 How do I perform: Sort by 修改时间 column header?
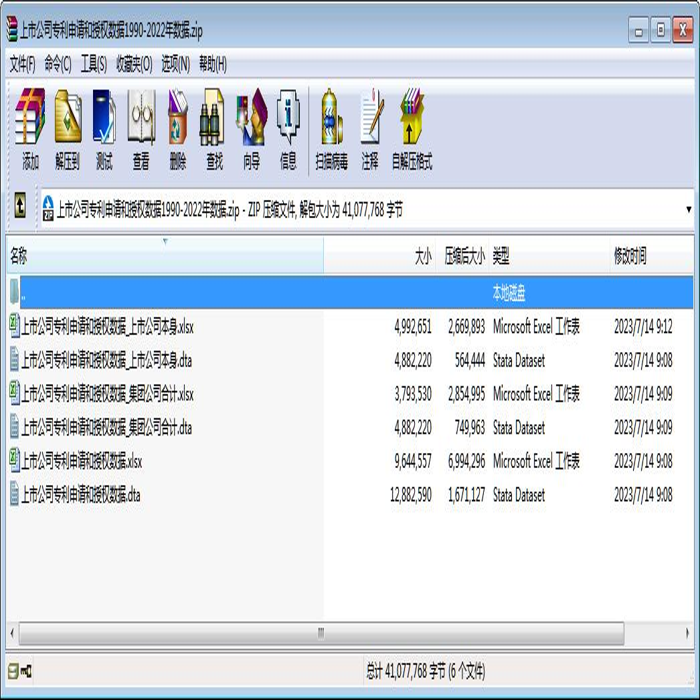[x=651, y=256]
